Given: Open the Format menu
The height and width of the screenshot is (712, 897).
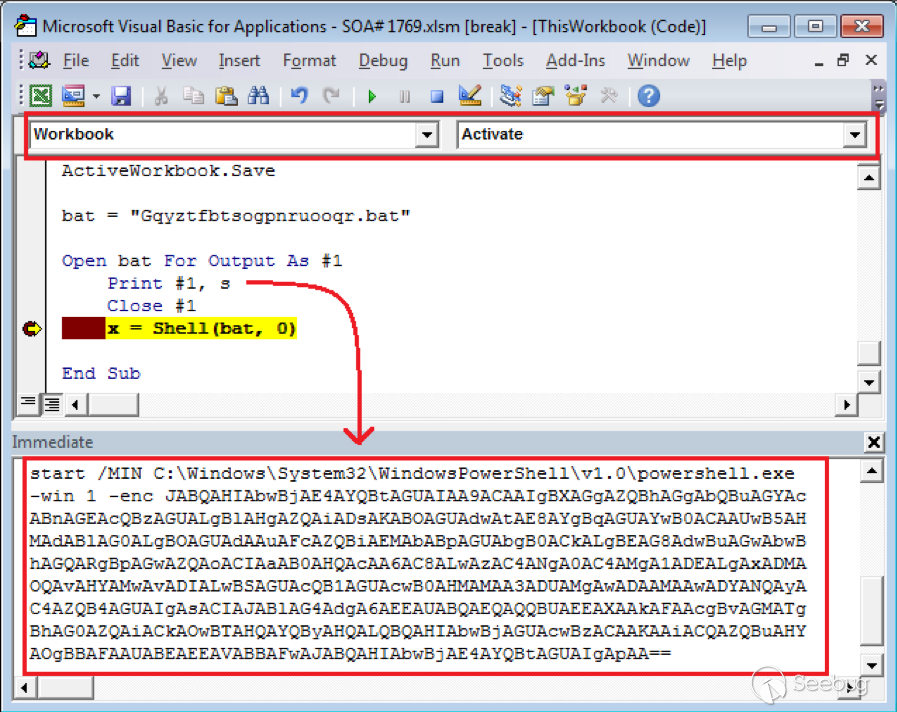Looking at the screenshot, I should pos(309,61).
